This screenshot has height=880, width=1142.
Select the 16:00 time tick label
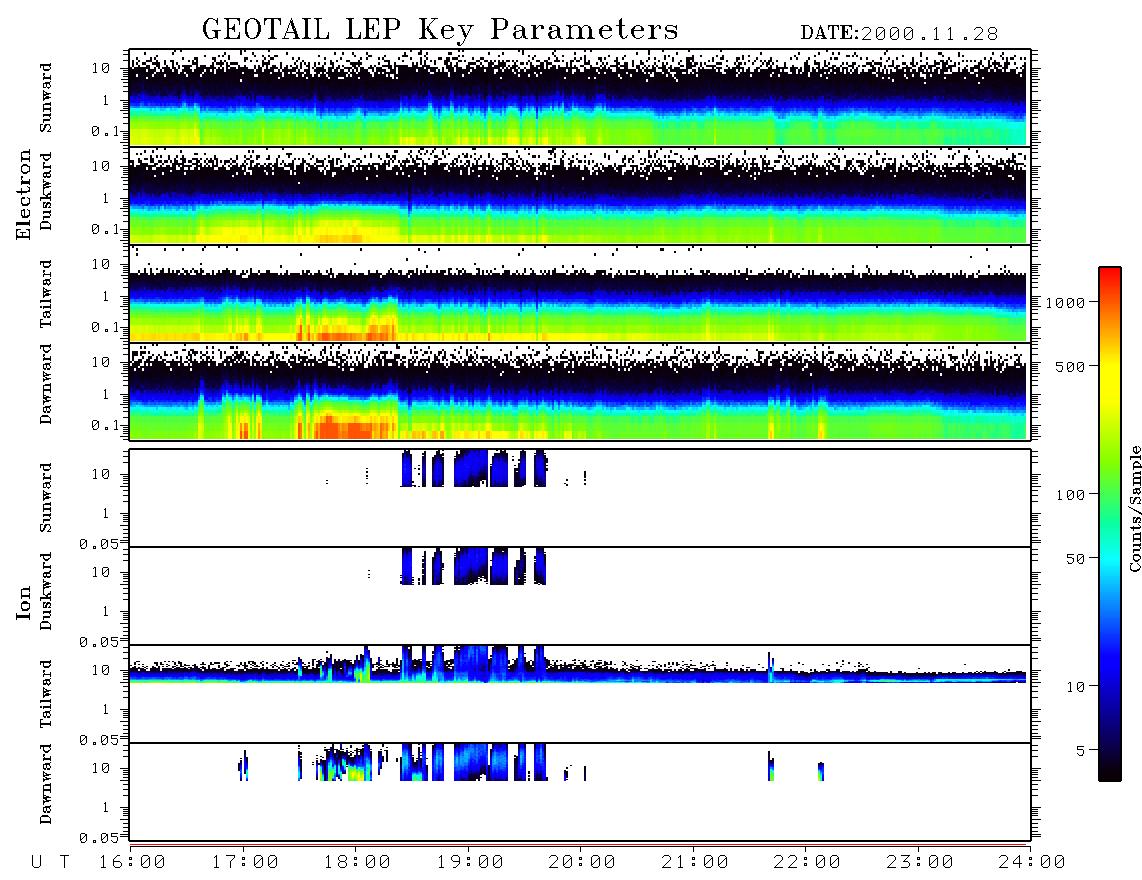[133, 863]
